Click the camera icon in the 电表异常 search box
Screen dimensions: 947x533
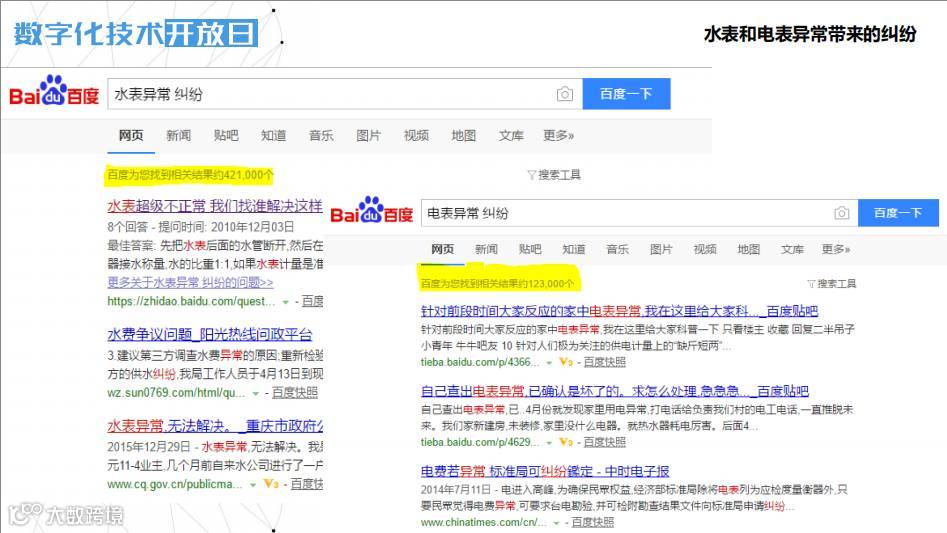tap(841, 213)
